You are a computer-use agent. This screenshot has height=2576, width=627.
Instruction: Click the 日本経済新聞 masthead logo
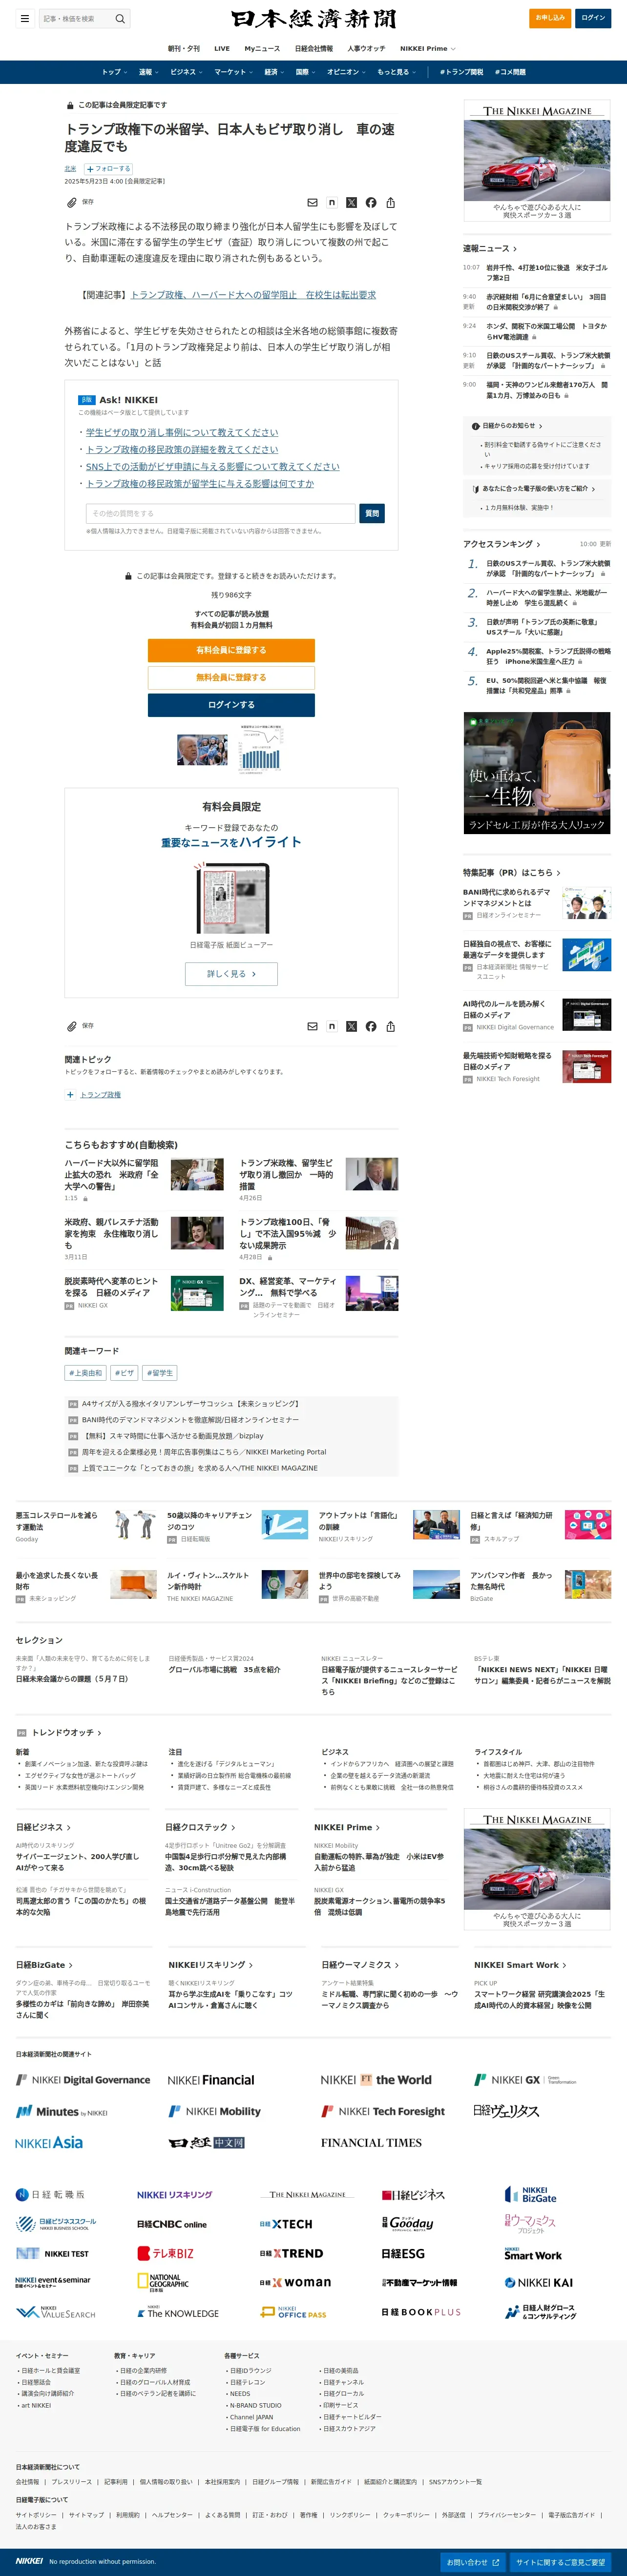(313, 18)
